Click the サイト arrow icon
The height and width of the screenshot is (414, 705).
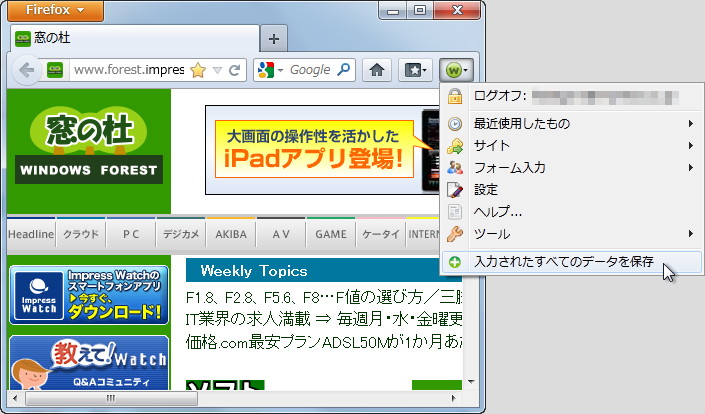coord(455,146)
